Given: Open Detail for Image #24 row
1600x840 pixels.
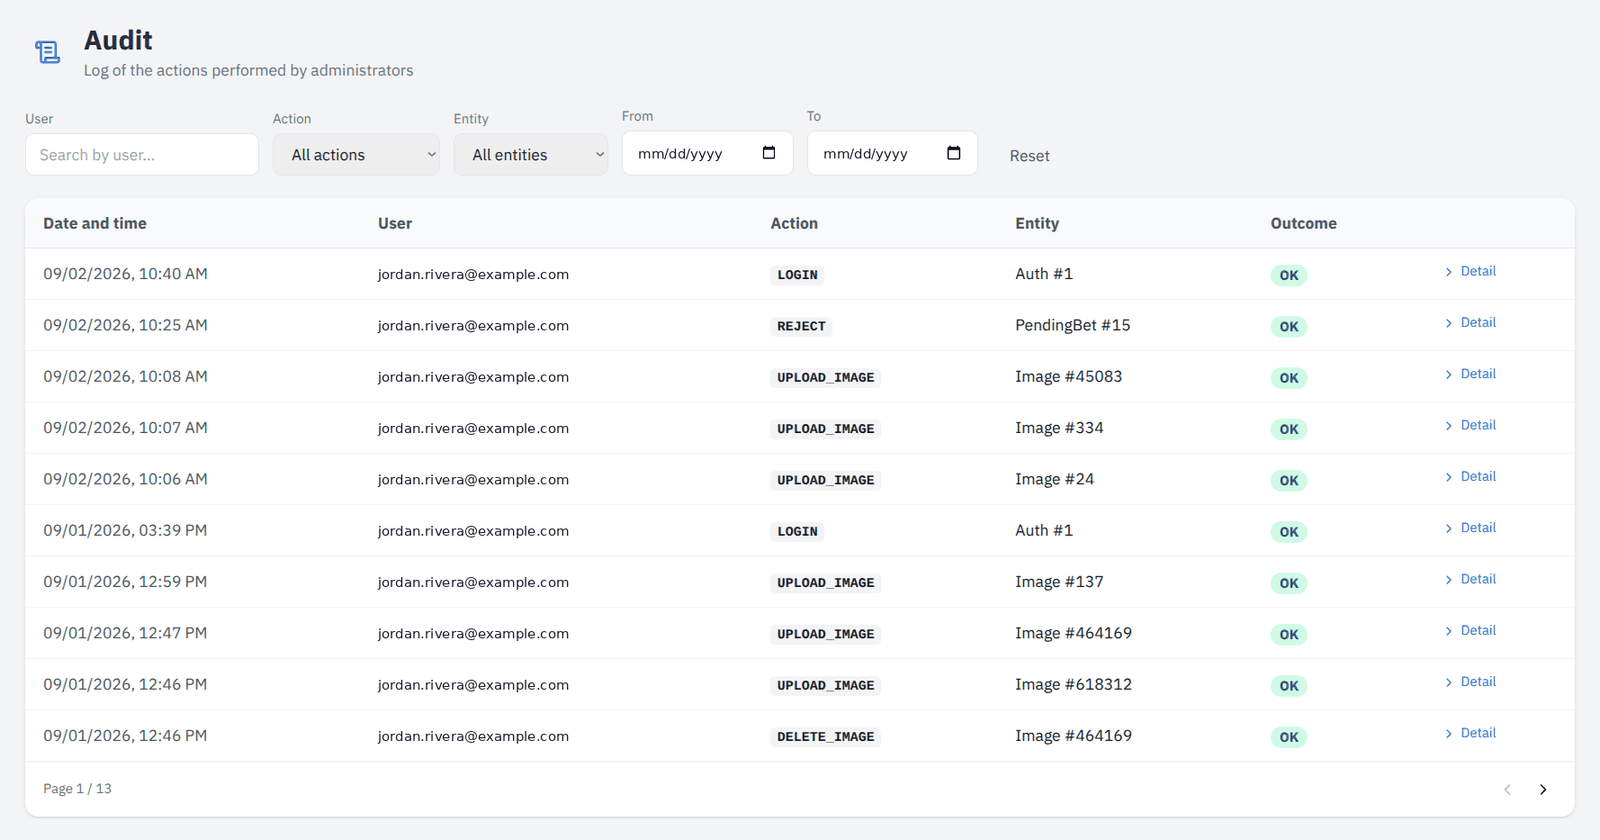Looking at the screenshot, I should 1470,476.
